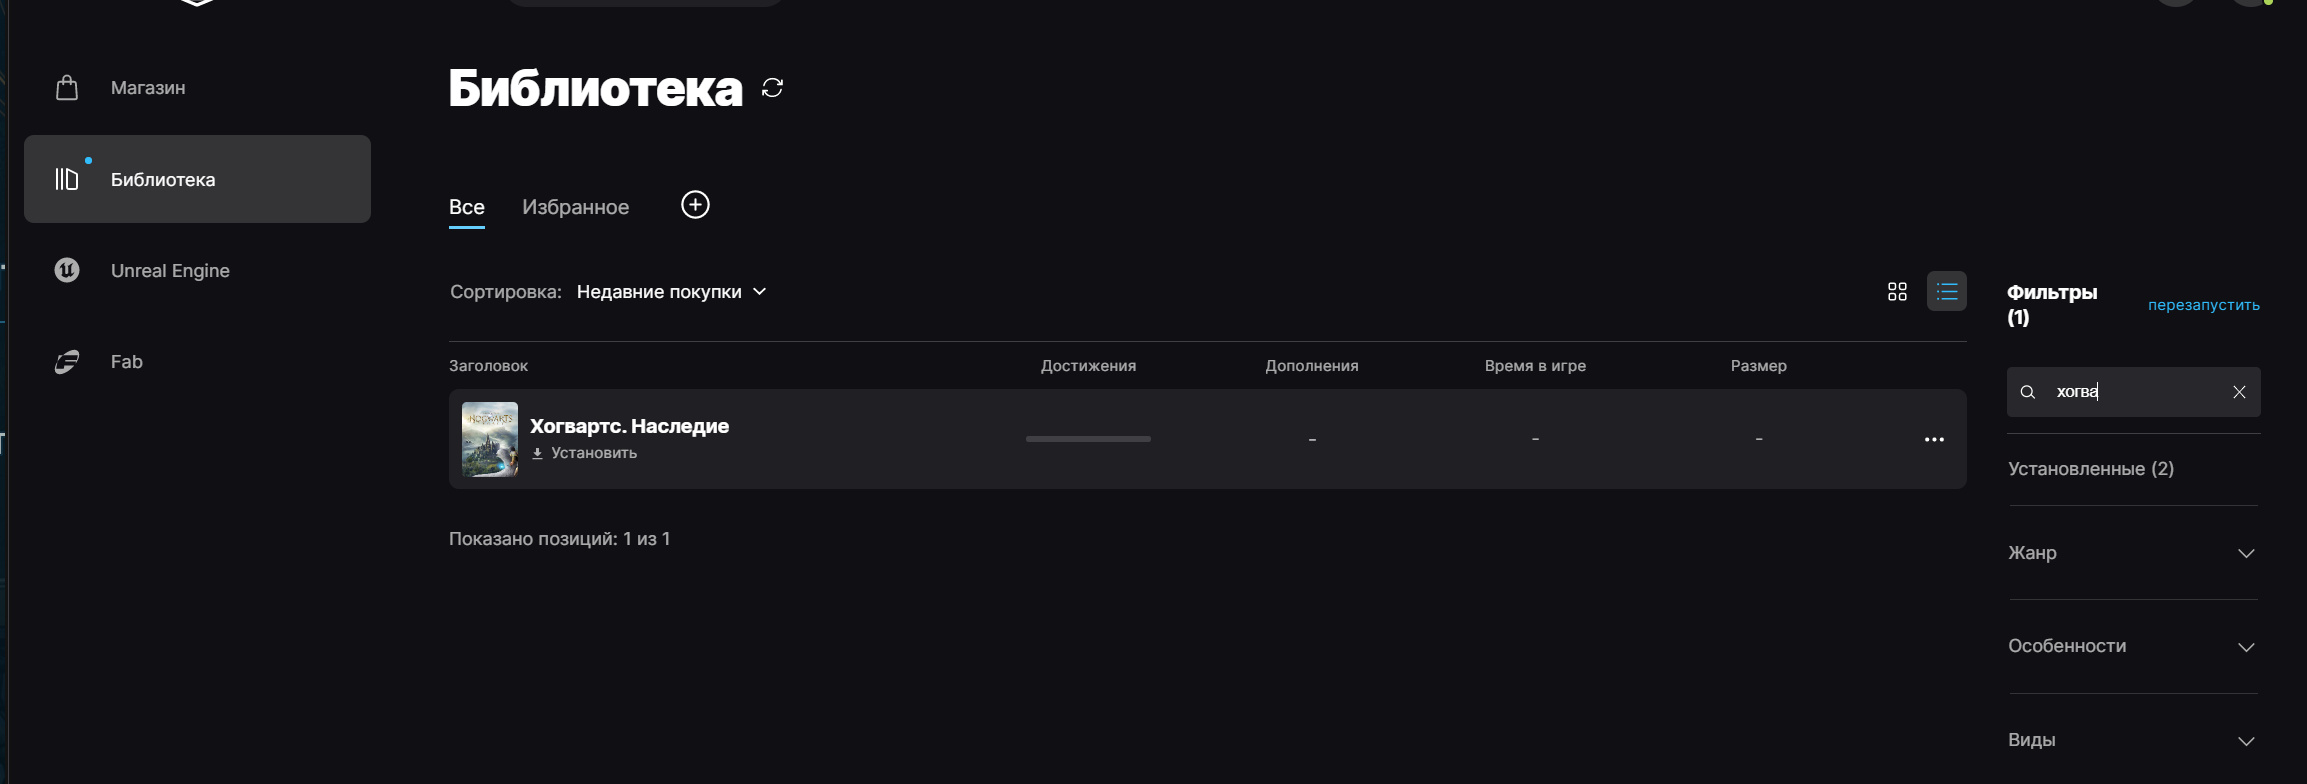Open the Store (Магазин) sidebar item
This screenshot has height=784, width=2307.
[147, 88]
